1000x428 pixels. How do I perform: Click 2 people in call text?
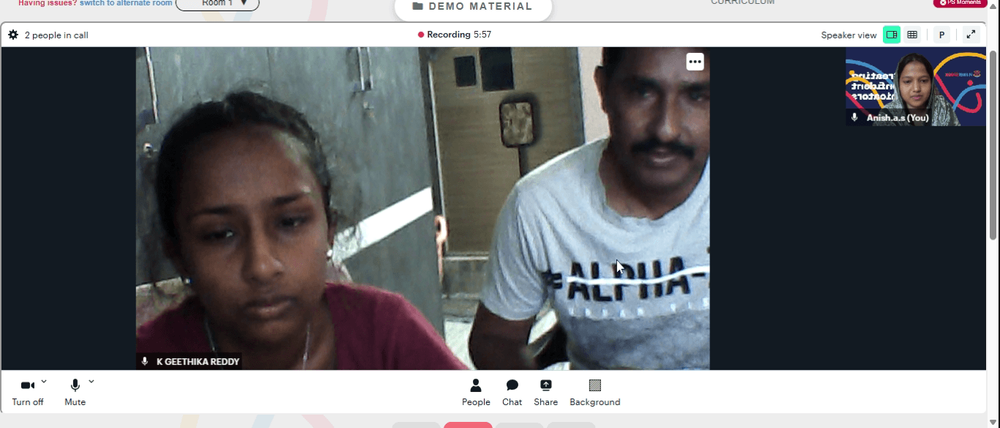pyautogui.click(x=56, y=36)
